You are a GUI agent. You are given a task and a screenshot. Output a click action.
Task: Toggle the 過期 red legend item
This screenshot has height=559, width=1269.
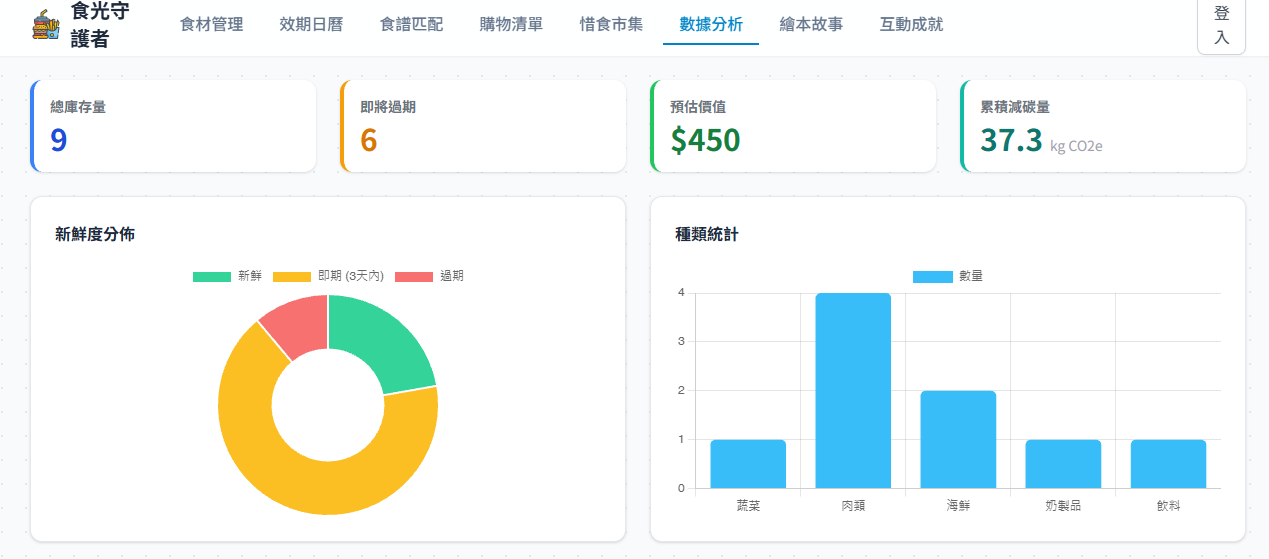click(x=430, y=276)
